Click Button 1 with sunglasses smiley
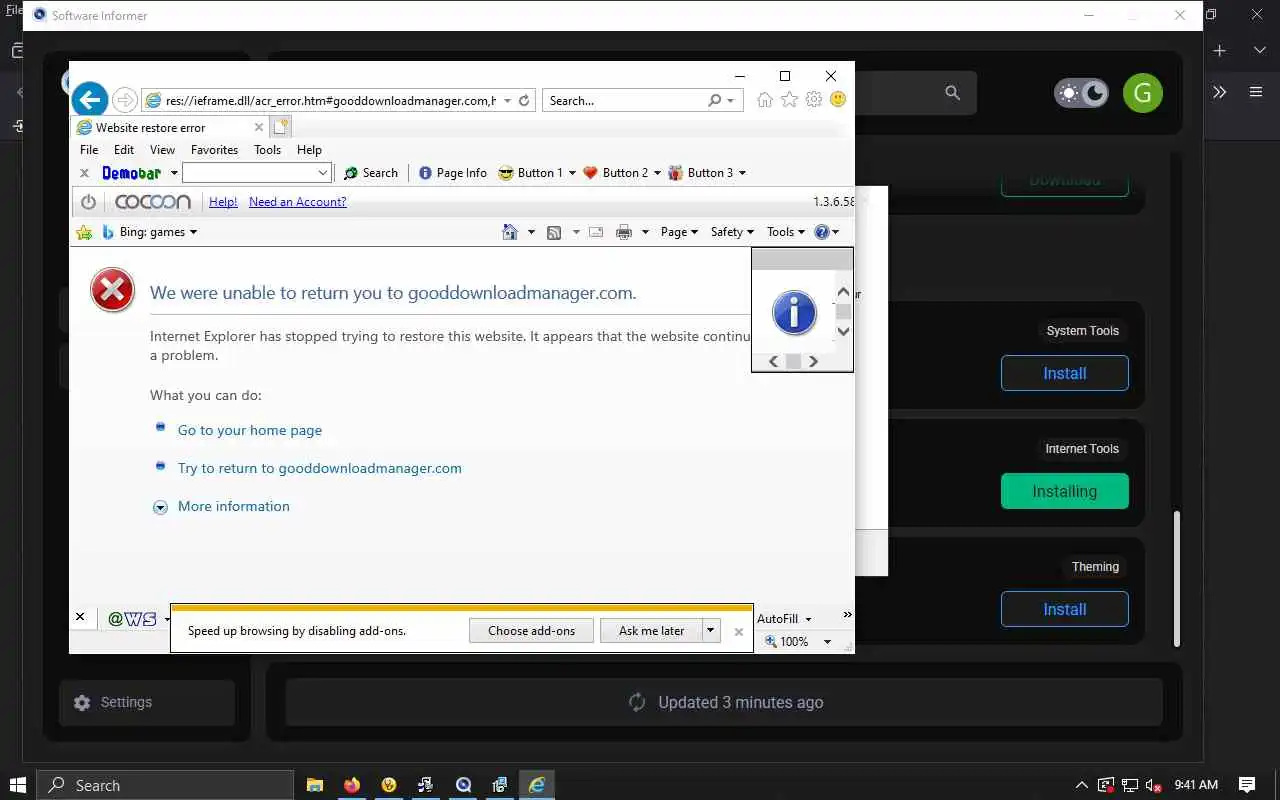This screenshot has height=800, width=1280. pyautogui.click(x=530, y=173)
